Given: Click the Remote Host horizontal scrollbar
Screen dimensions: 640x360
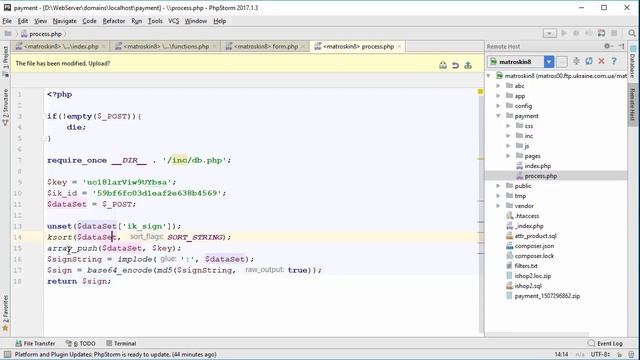Looking at the screenshot, I should pos(538,334).
